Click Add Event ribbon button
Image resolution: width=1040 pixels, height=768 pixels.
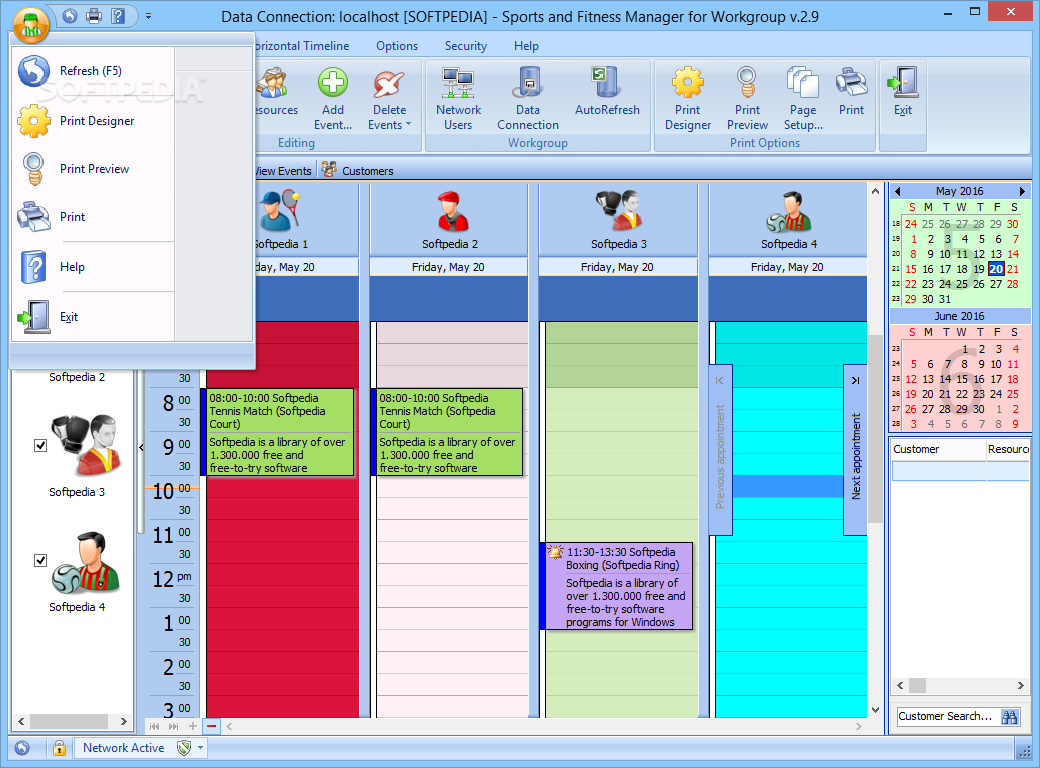pyautogui.click(x=333, y=98)
